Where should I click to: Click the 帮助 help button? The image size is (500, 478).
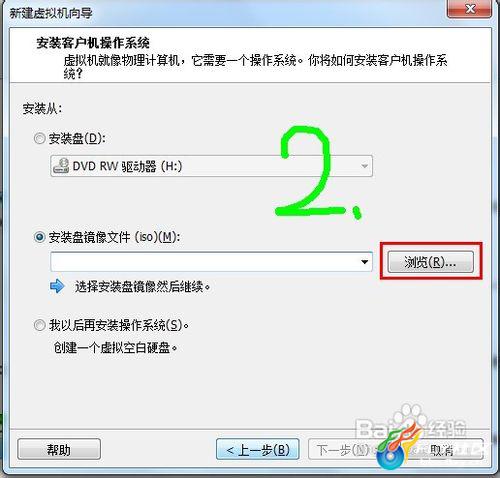[x=59, y=450]
